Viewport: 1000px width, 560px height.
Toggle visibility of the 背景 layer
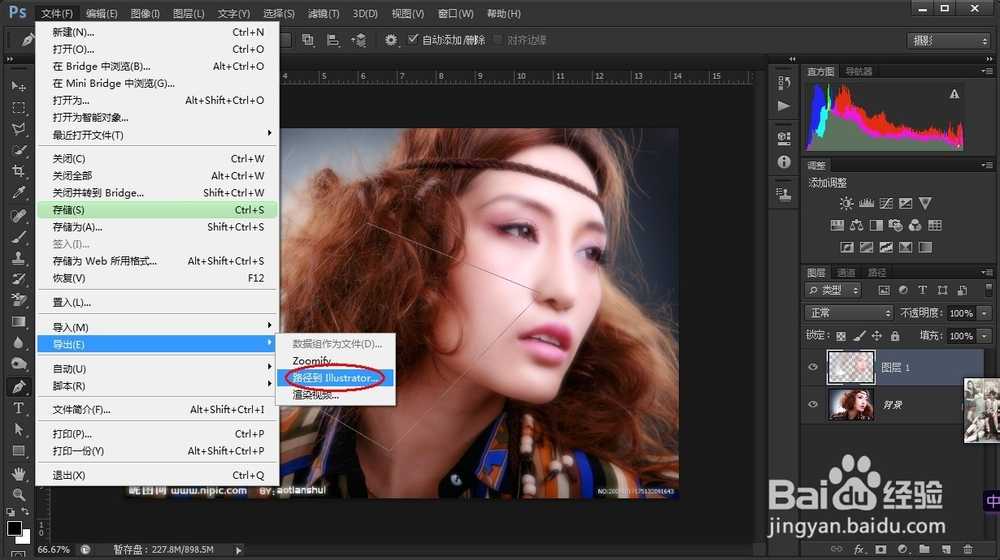813,405
